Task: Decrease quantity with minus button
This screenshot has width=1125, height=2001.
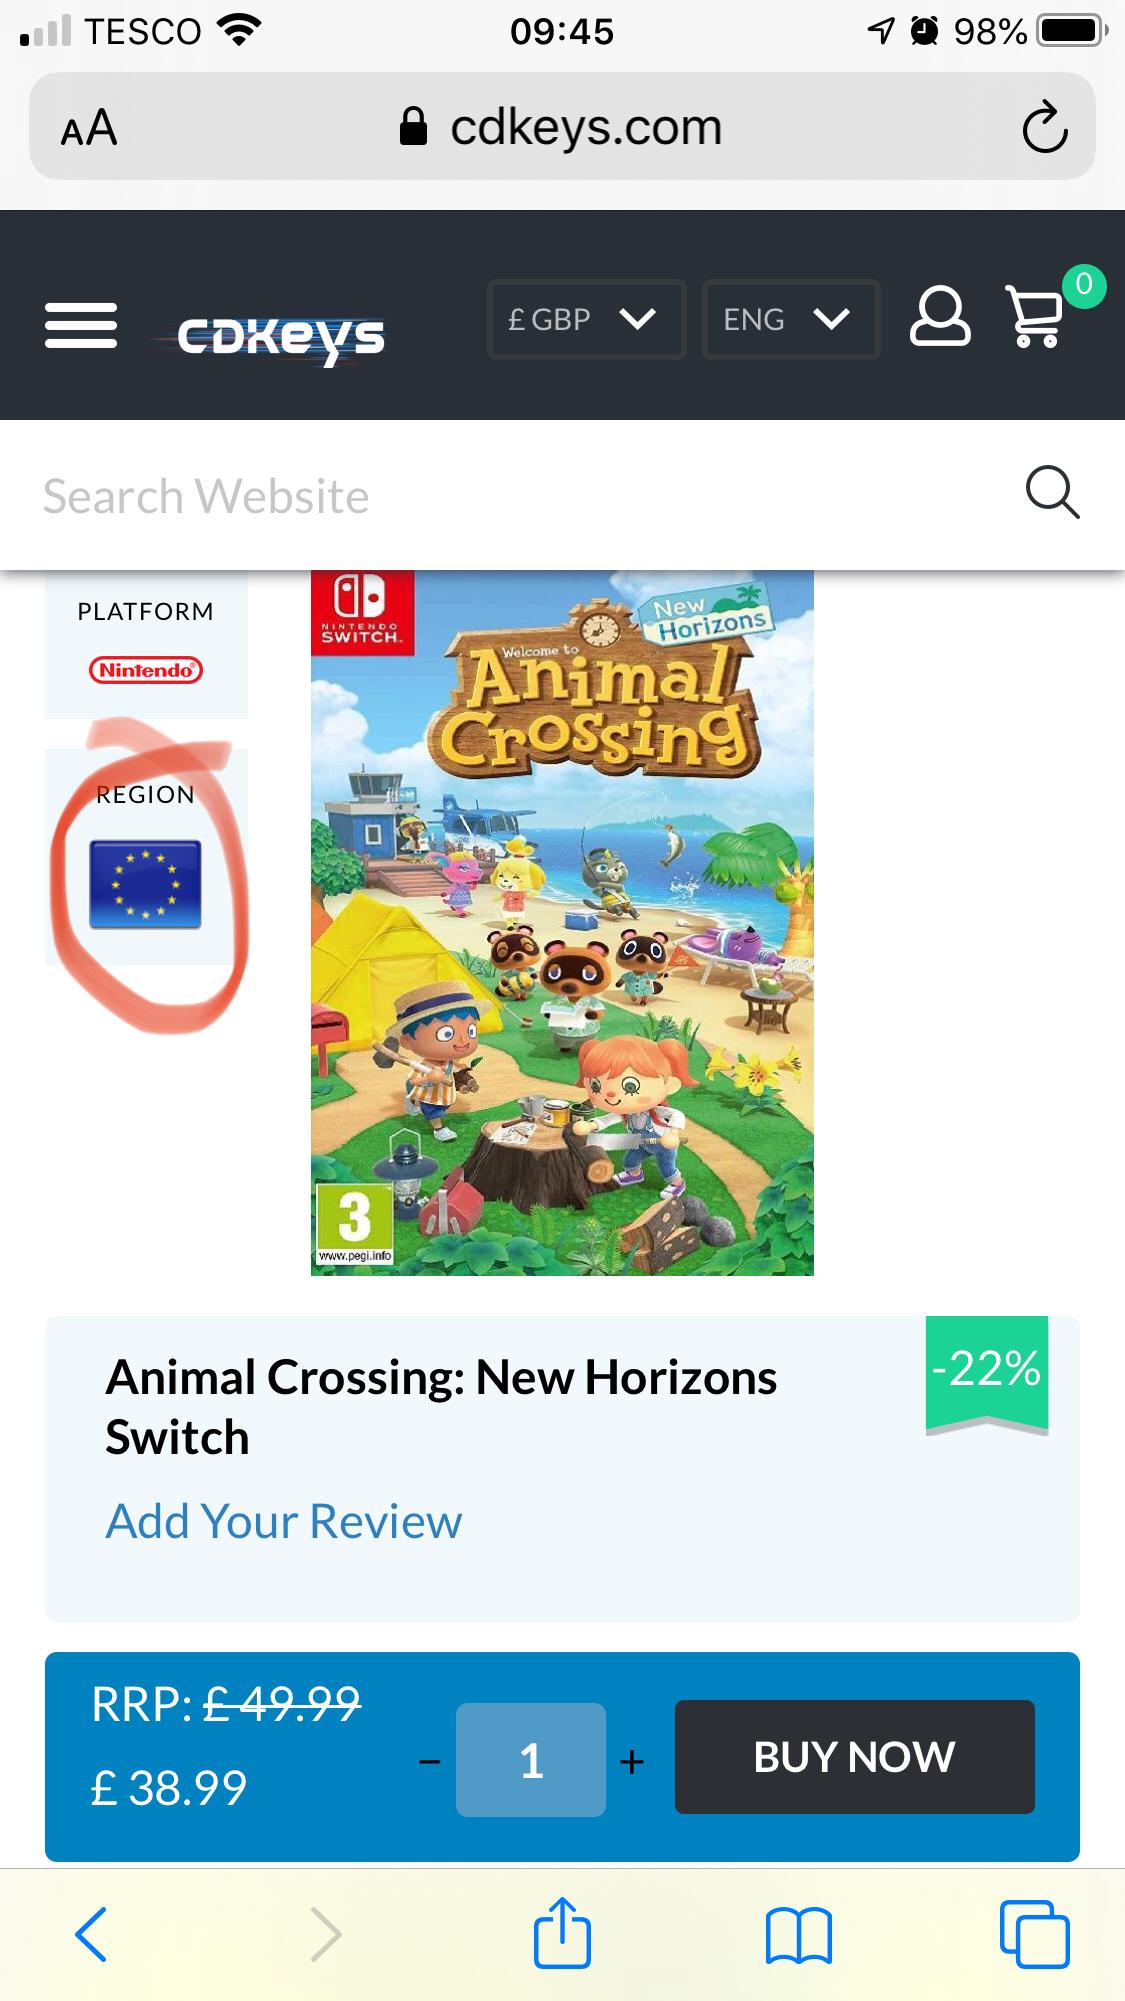Action: click(x=430, y=1761)
